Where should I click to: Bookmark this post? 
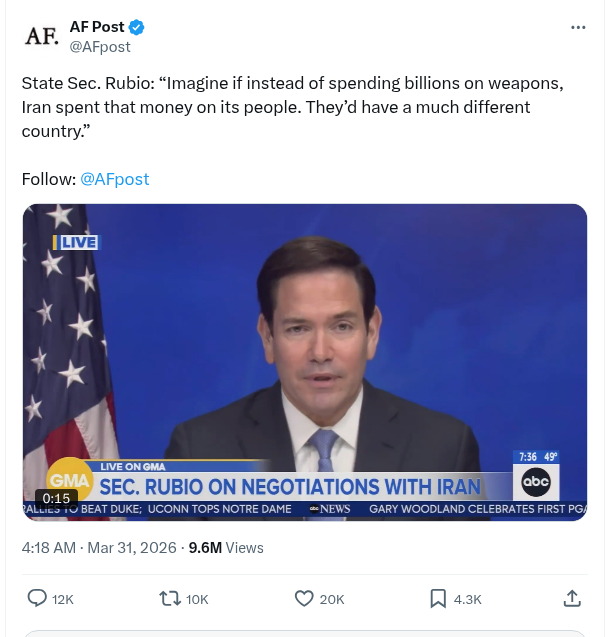click(438, 598)
